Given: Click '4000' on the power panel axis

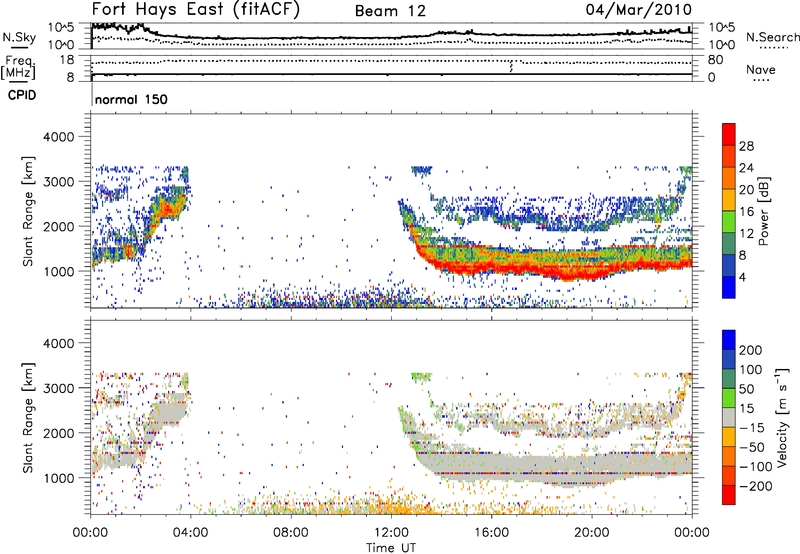Looking at the screenshot, I should pyautogui.click(x=59, y=137).
